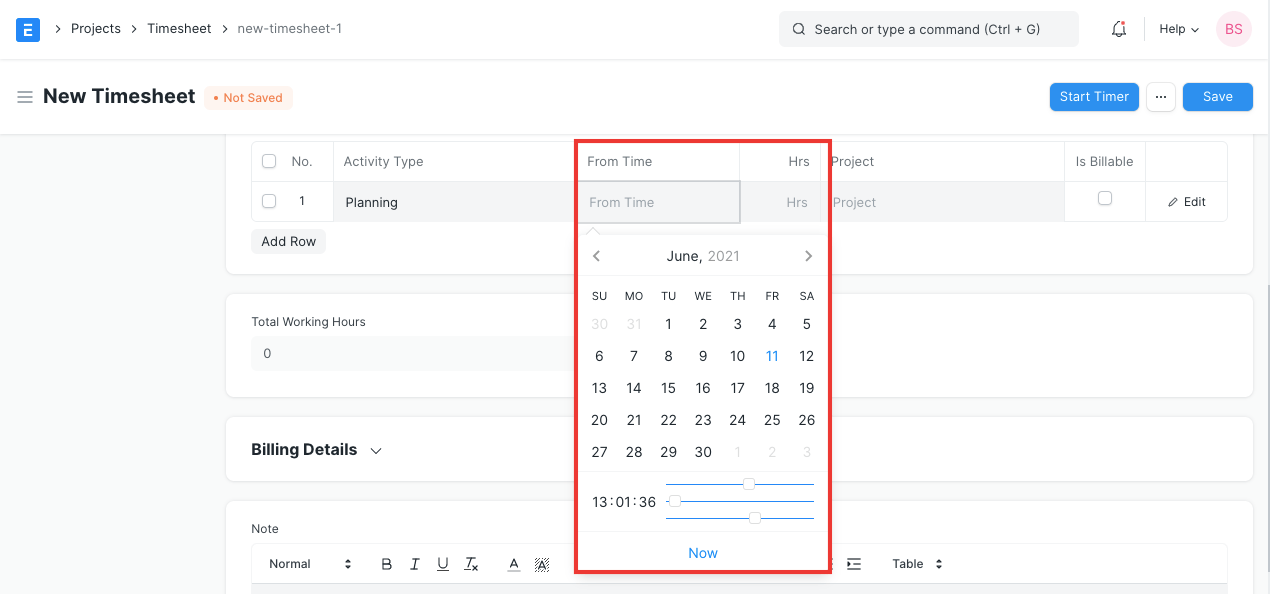The width and height of the screenshot is (1270, 594).
Task: Toggle bold formatting in the Note editor
Action: [x=387, y=563]
